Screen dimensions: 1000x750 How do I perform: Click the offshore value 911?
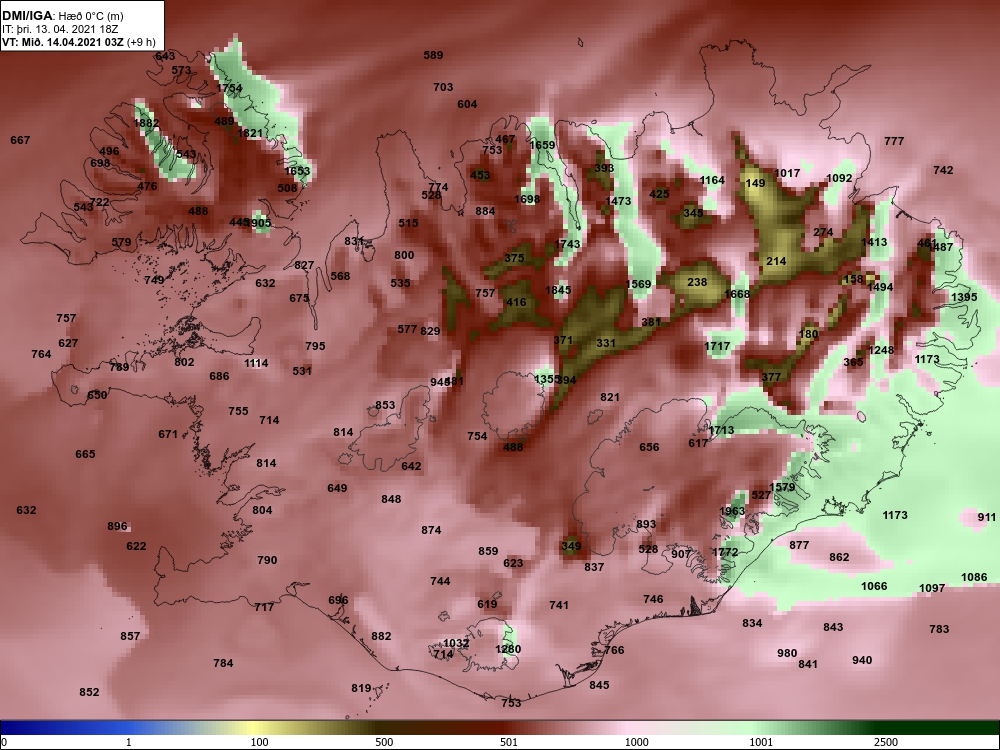click(x=987, y=518)
